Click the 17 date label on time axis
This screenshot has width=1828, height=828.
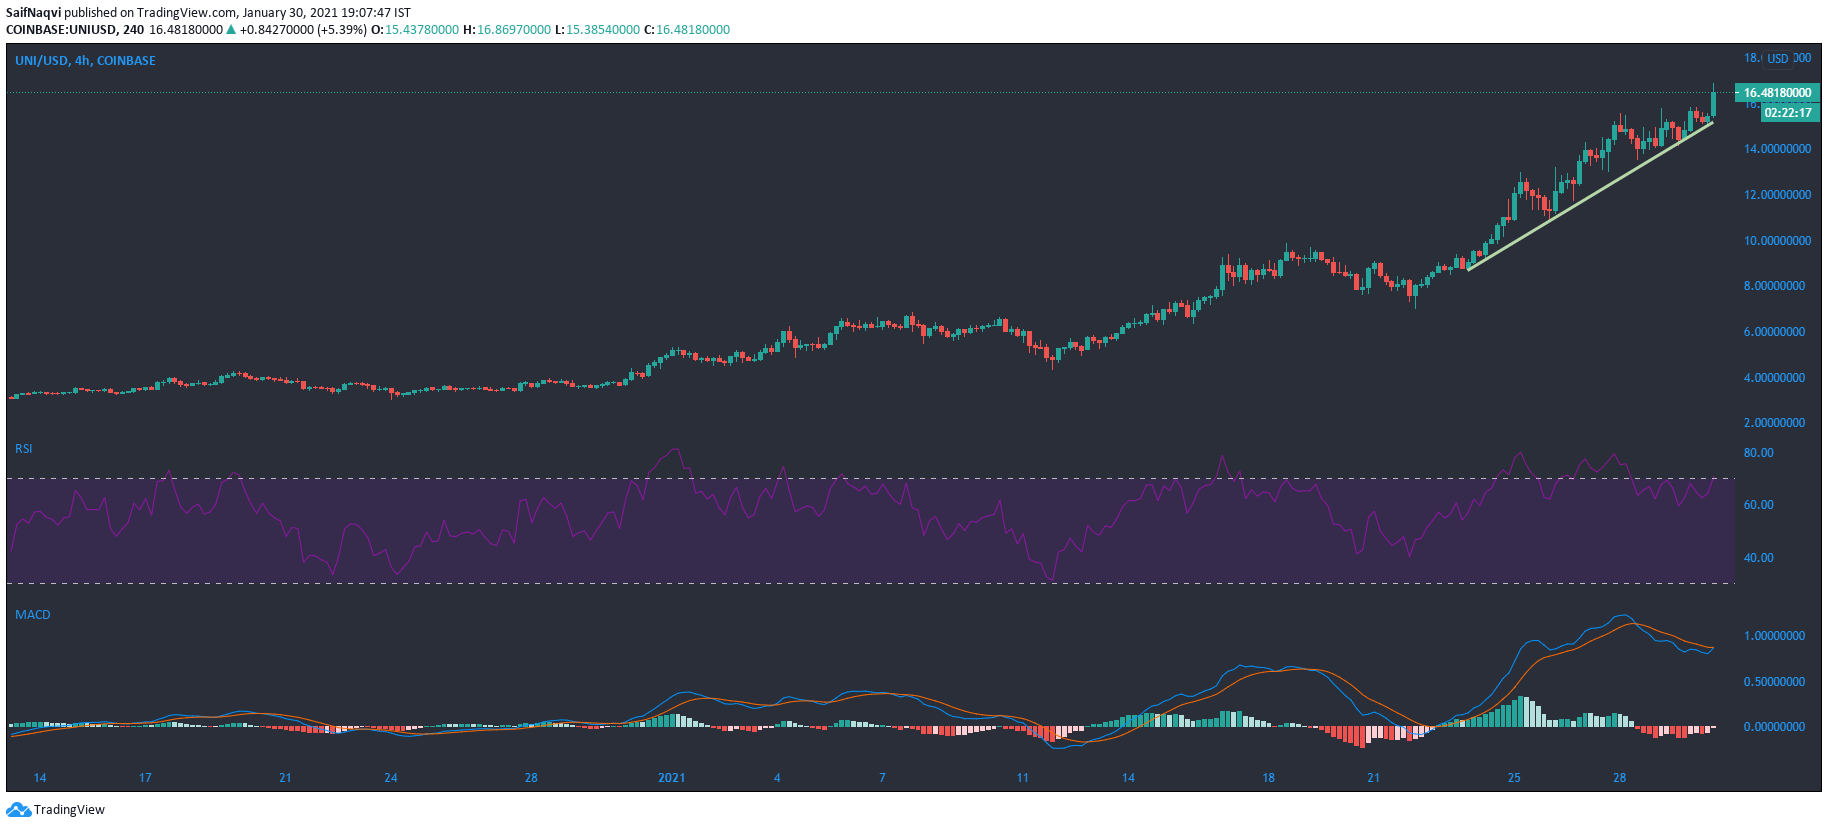tap(145, 778)
